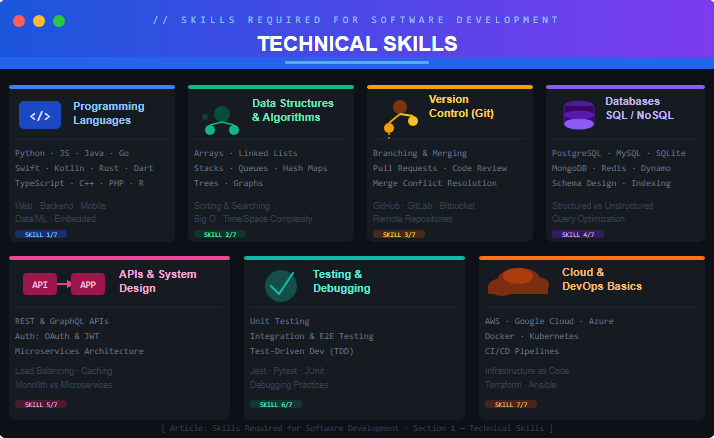Click the orange git branch icon

pos(400,119)
